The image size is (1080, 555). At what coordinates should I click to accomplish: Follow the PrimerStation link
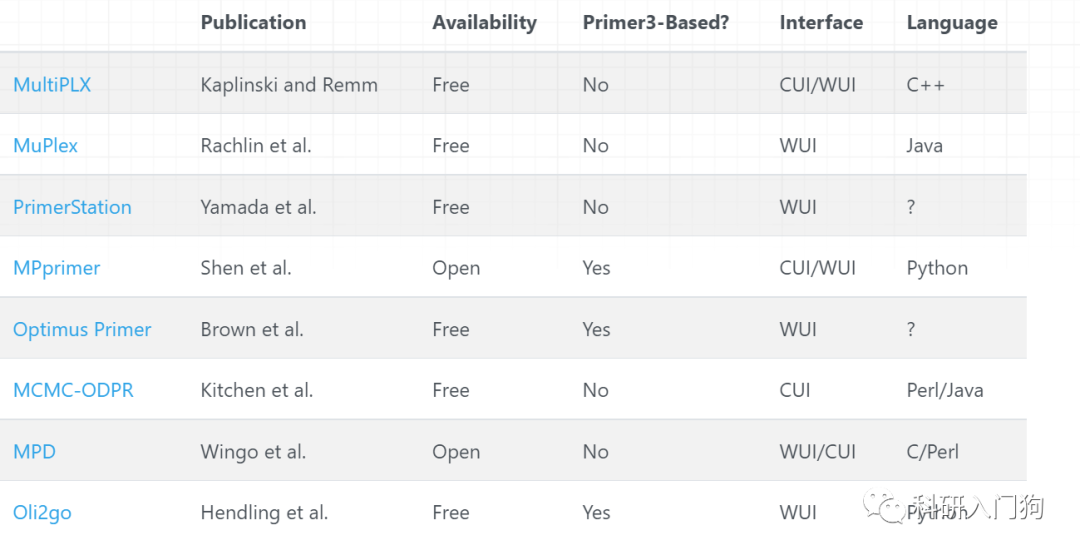pyautogui.click(x=72, y=207)
